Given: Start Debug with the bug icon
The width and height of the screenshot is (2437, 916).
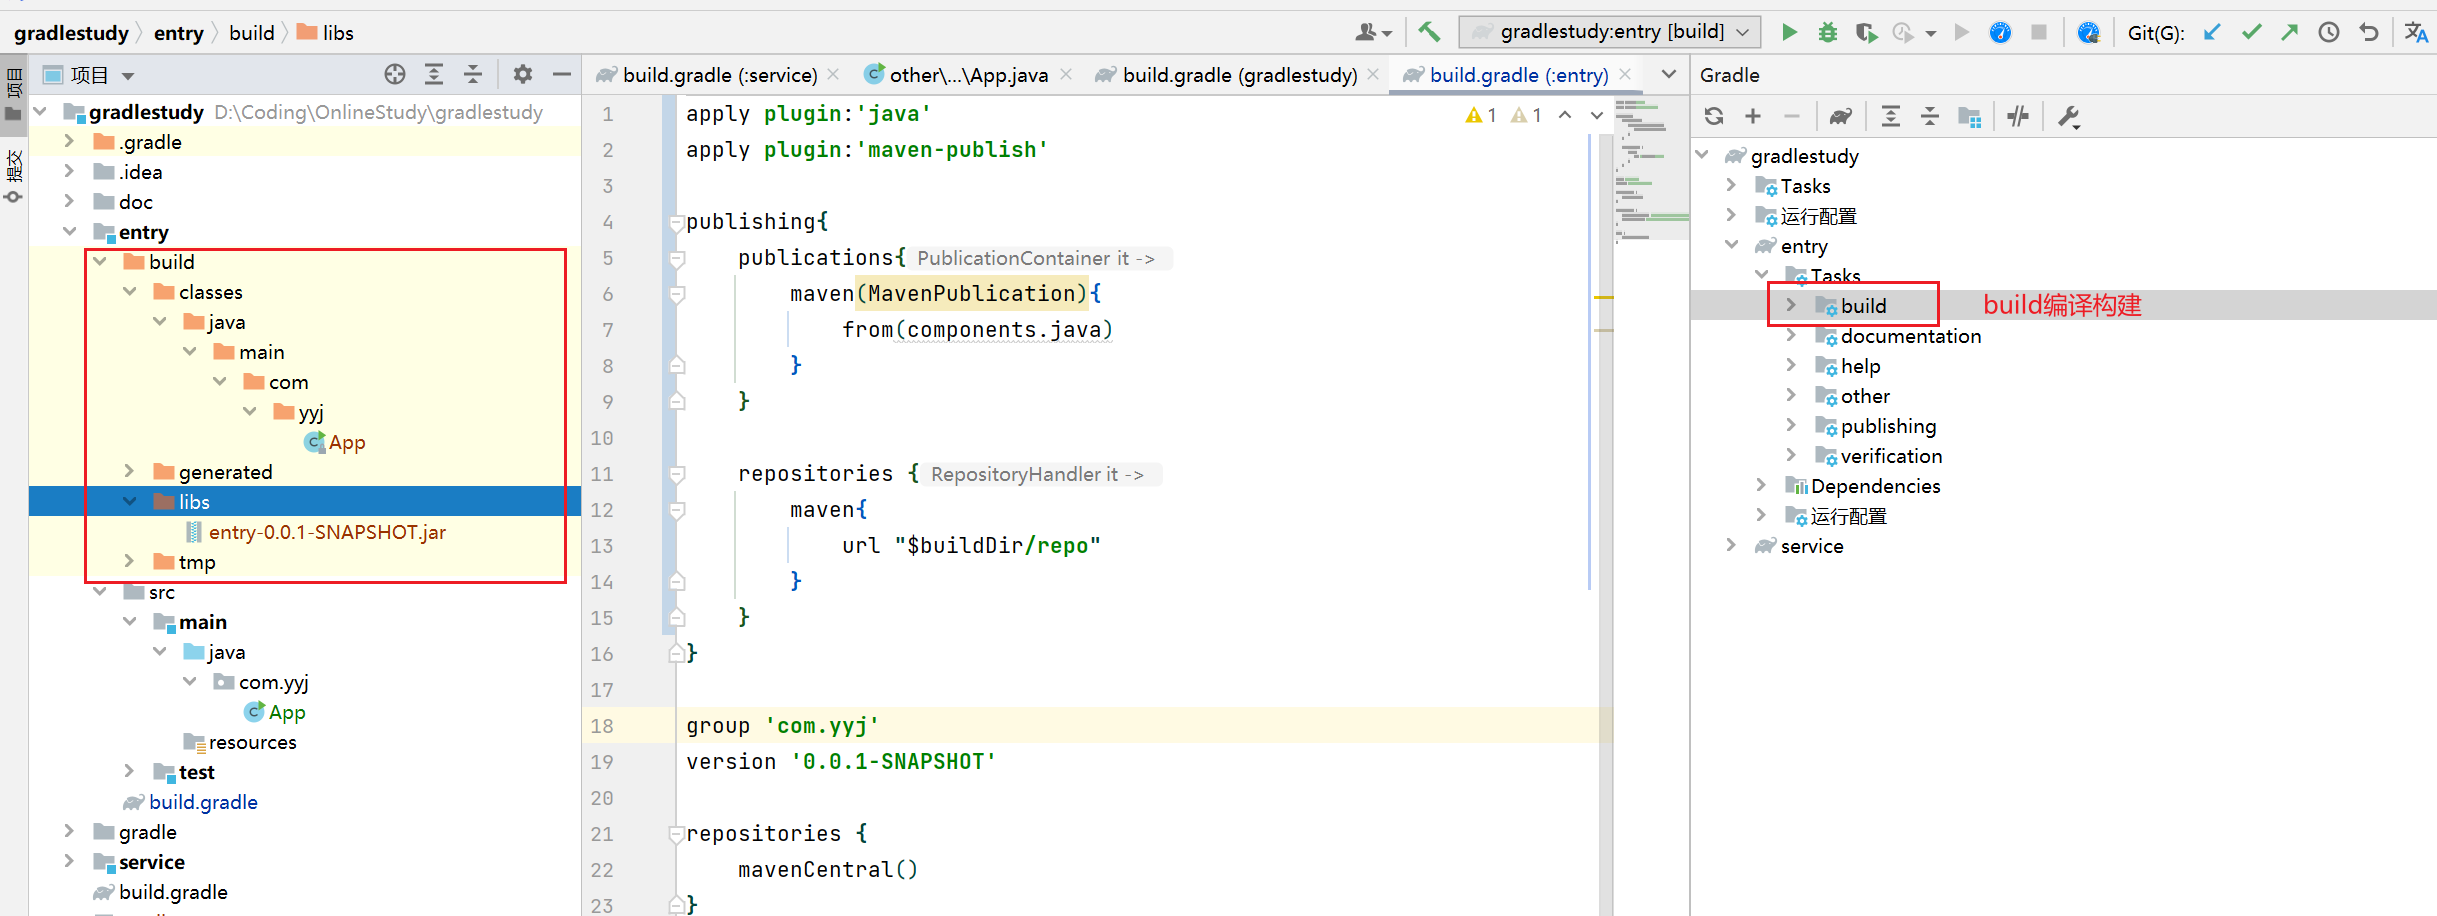Looking at the screenshot, I should point(1827,32).
